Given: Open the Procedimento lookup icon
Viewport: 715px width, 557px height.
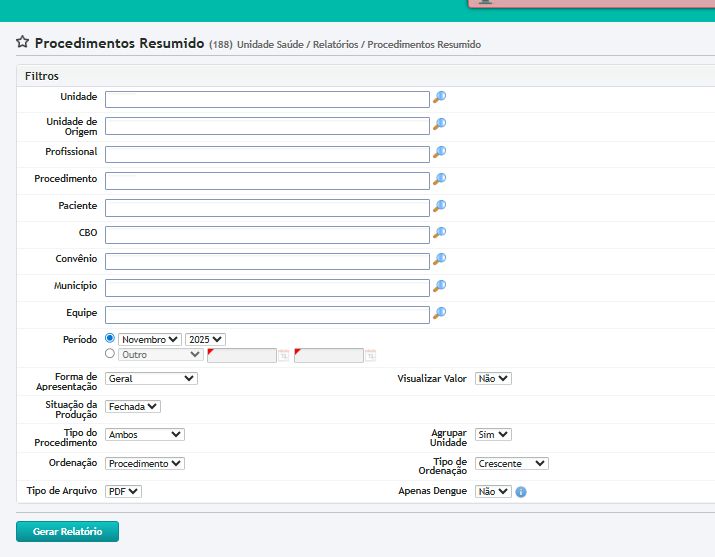Looking at the screenshot, I should tap(439, 179).
